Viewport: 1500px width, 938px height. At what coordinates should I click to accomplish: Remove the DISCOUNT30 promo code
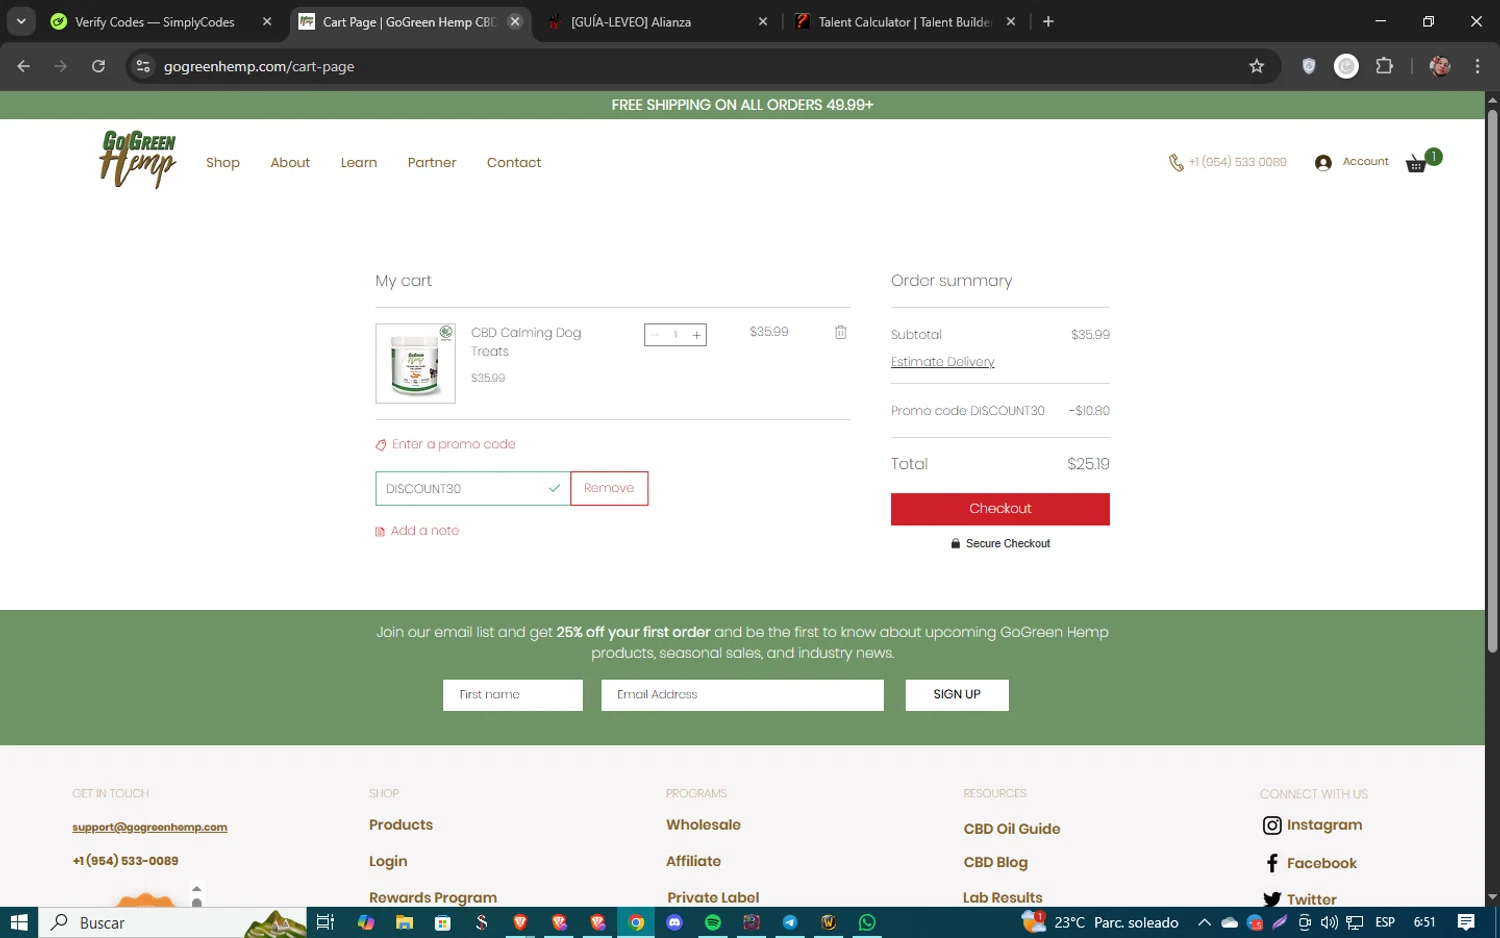[609, 488]
